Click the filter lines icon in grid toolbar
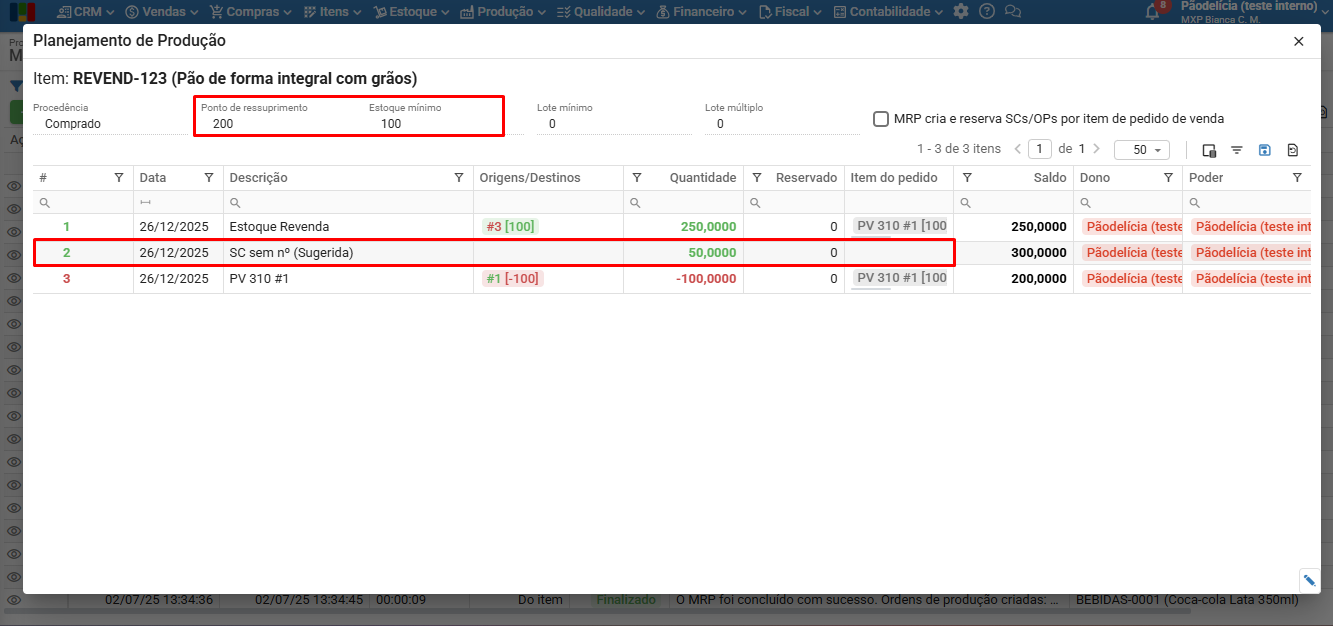 point(1237,150)
